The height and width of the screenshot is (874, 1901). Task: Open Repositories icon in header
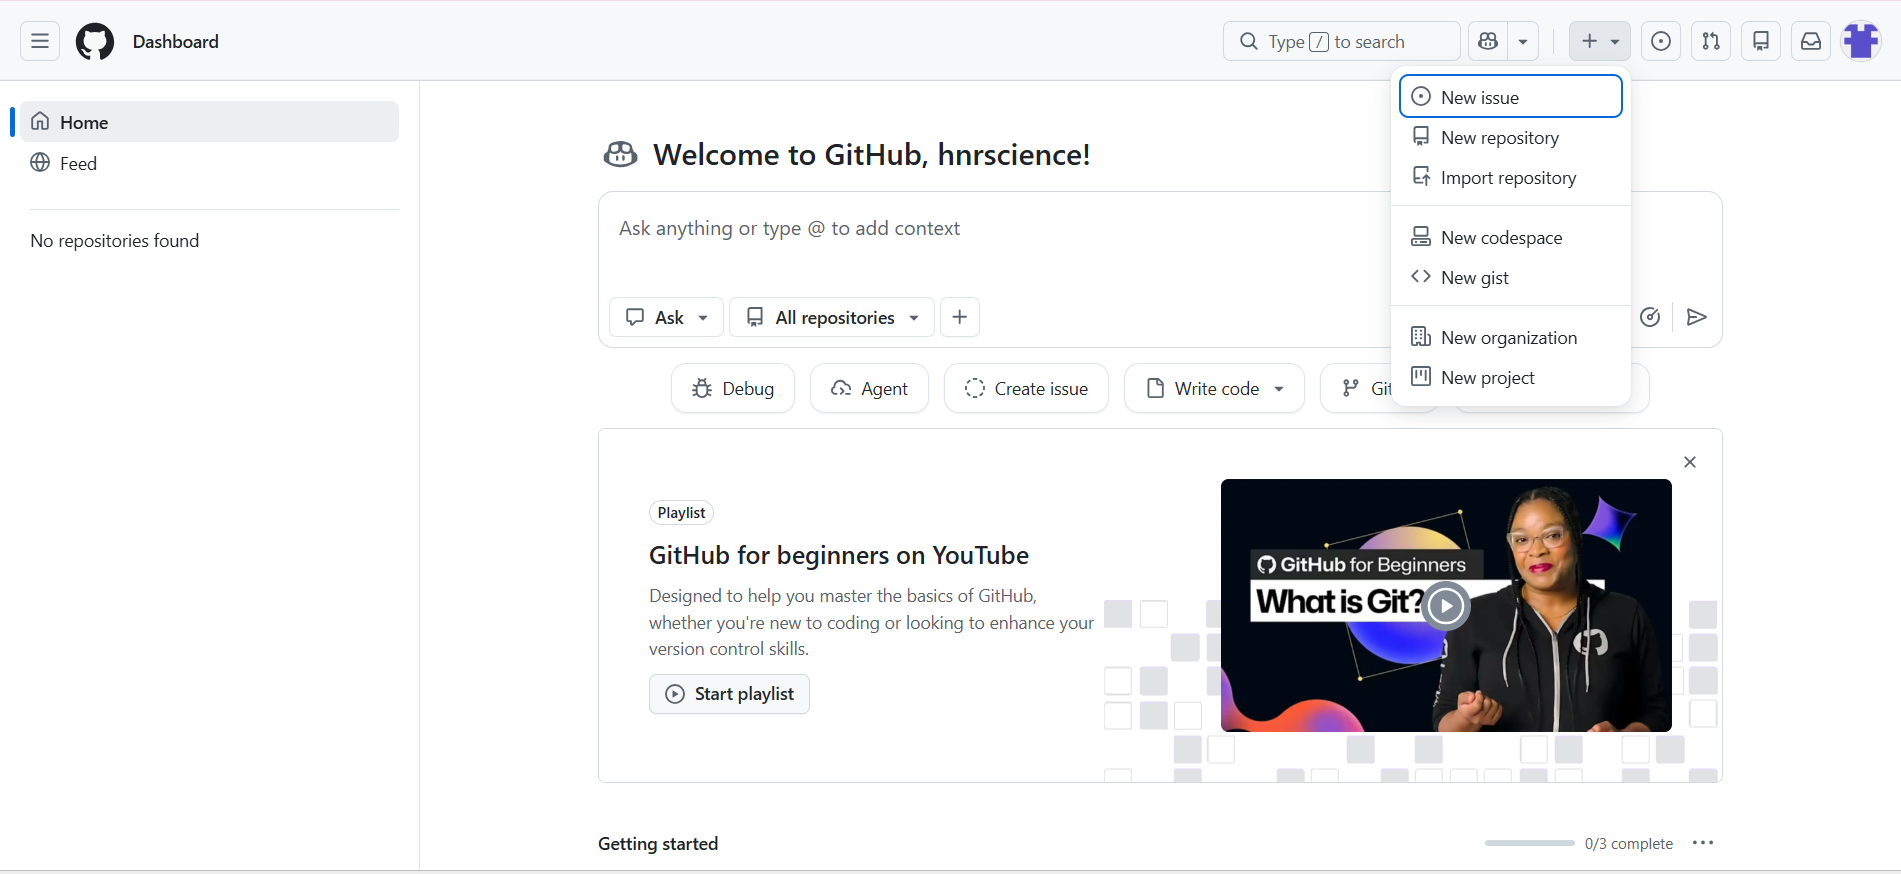pos(1761,41)
